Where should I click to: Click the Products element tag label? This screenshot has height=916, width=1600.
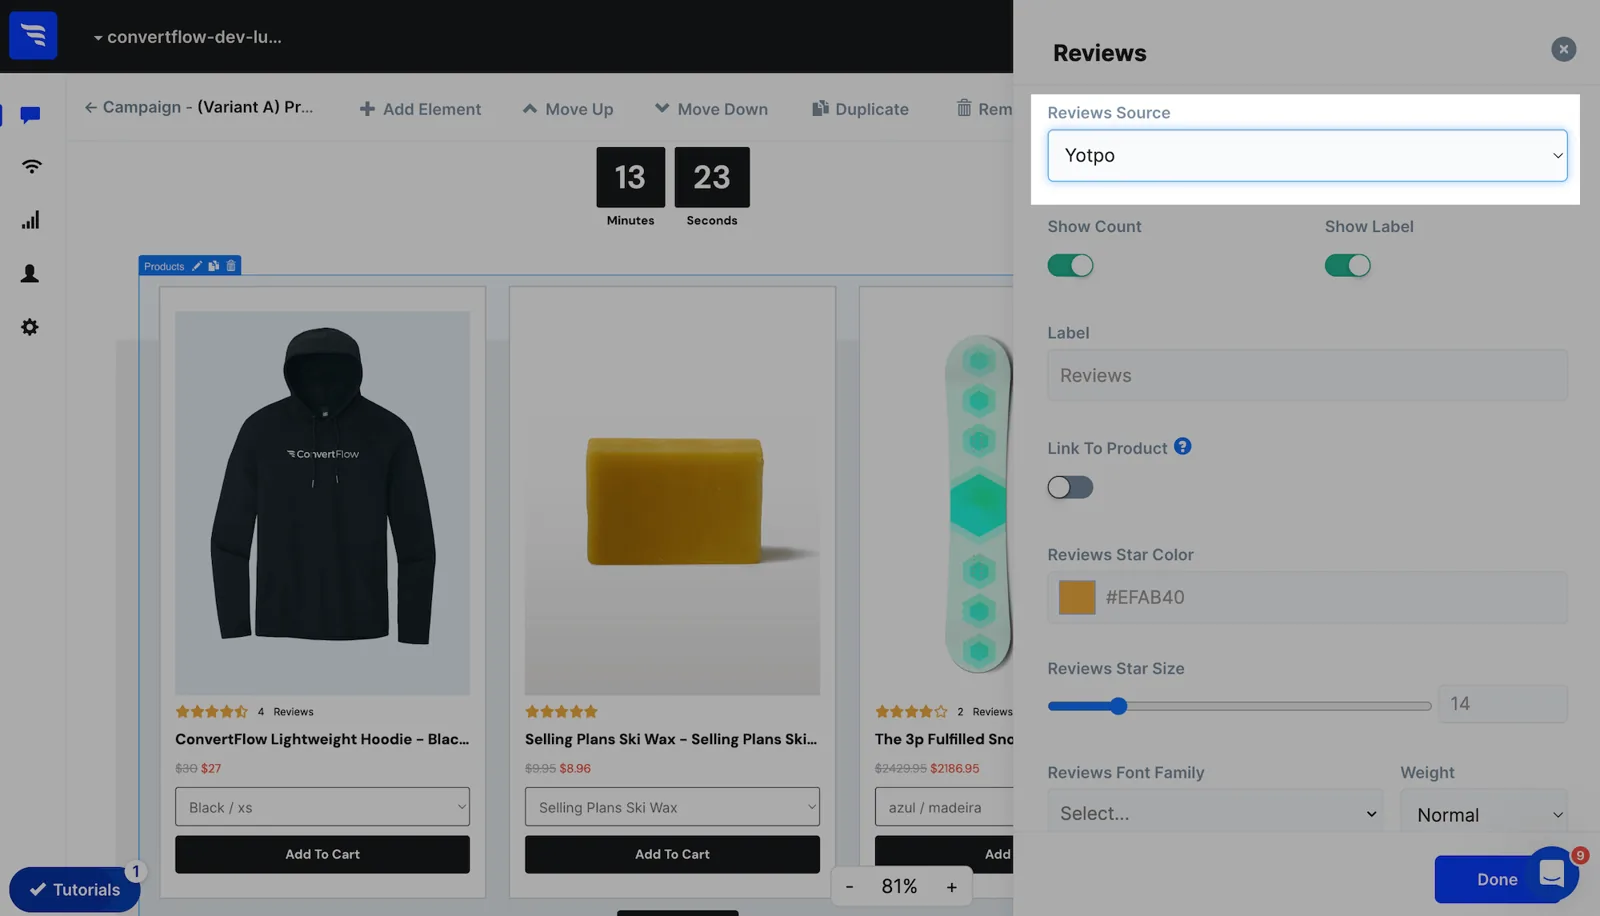tap(164, 266)
